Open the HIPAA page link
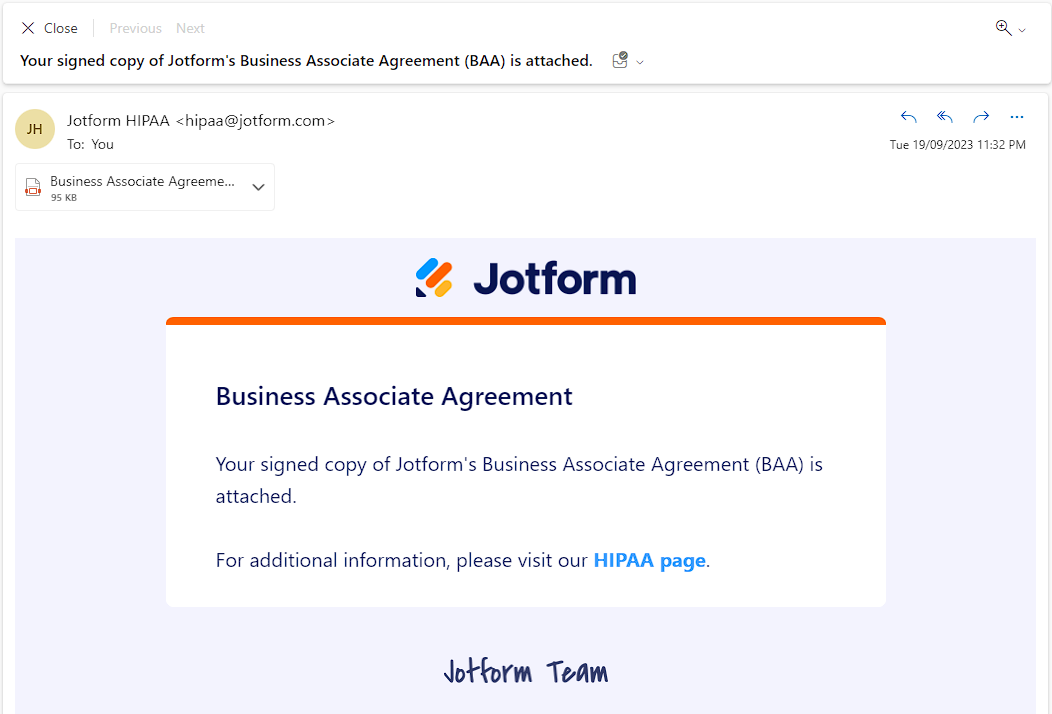 [649, 560]
